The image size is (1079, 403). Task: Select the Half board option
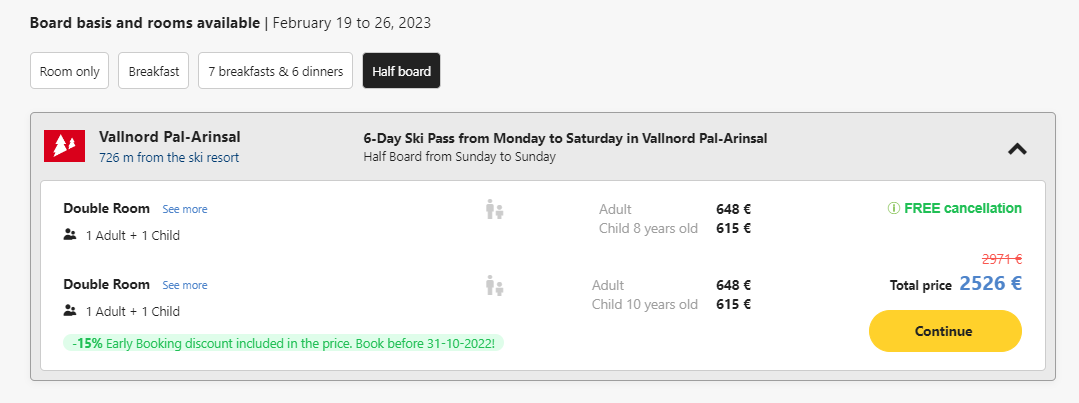point(401,71)
